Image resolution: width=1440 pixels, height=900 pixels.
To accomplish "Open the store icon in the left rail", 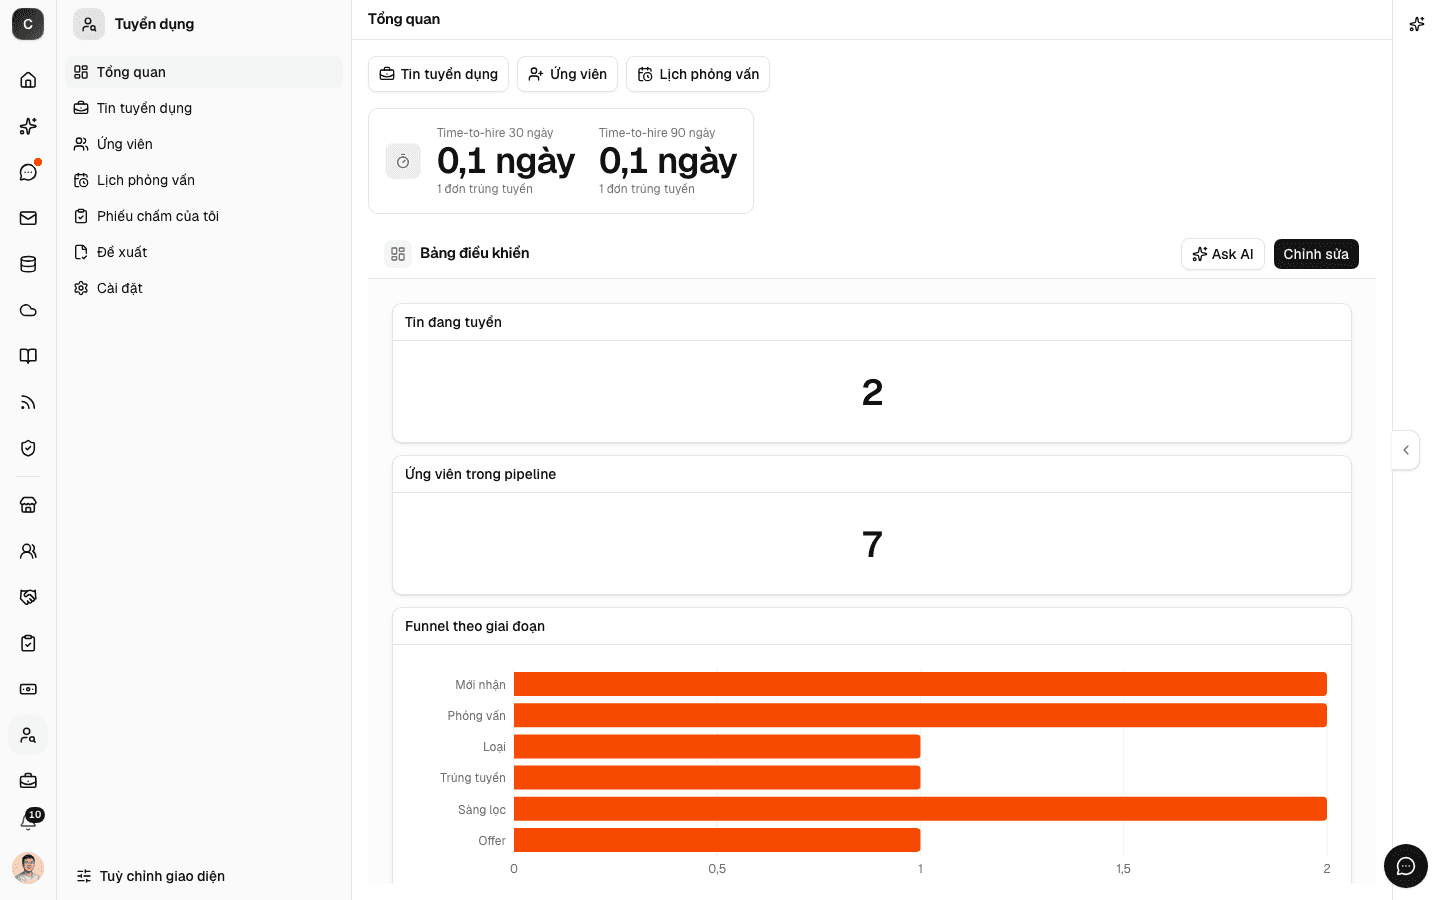I will coord(28,505).
